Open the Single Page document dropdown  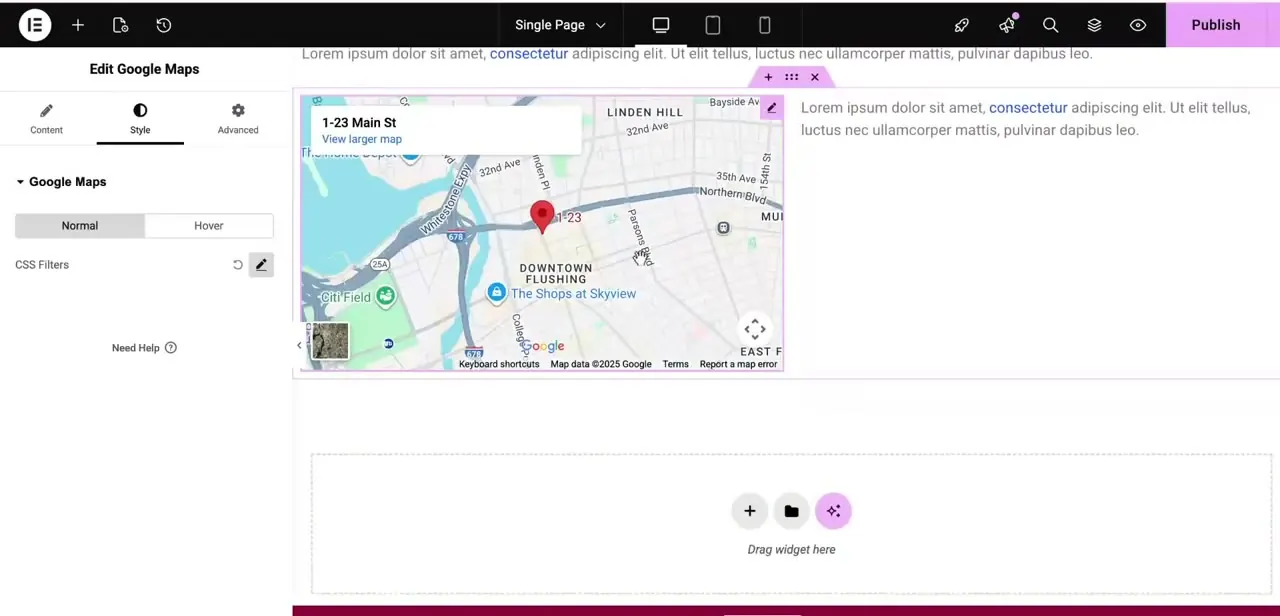(x=560, y=25)
